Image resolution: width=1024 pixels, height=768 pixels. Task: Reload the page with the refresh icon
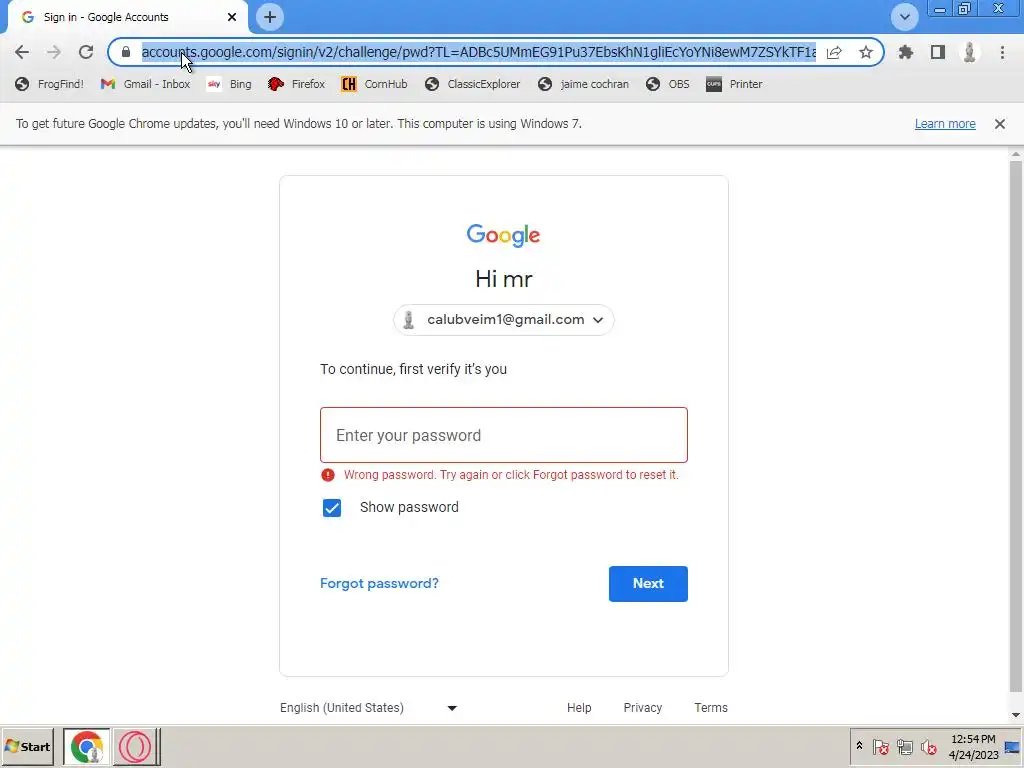coord(86,52)
